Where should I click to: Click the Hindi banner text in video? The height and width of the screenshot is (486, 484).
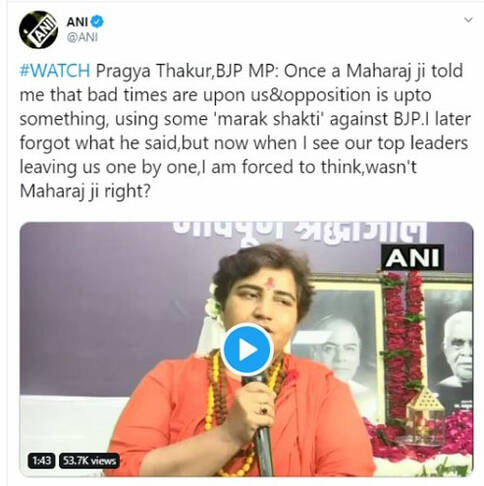coord(300,230)
